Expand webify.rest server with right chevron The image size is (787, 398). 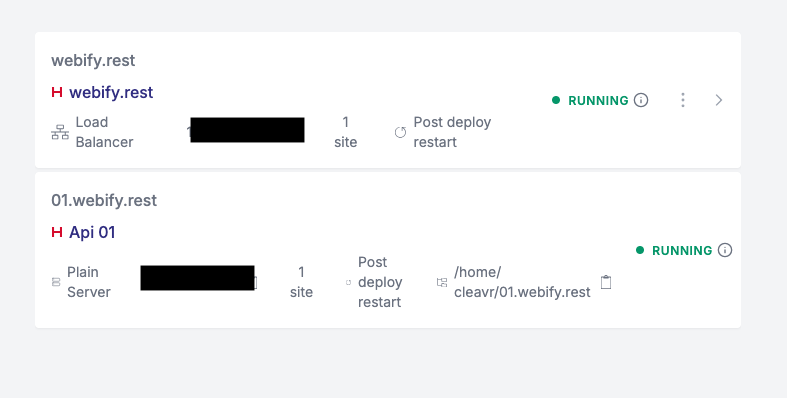719,100
